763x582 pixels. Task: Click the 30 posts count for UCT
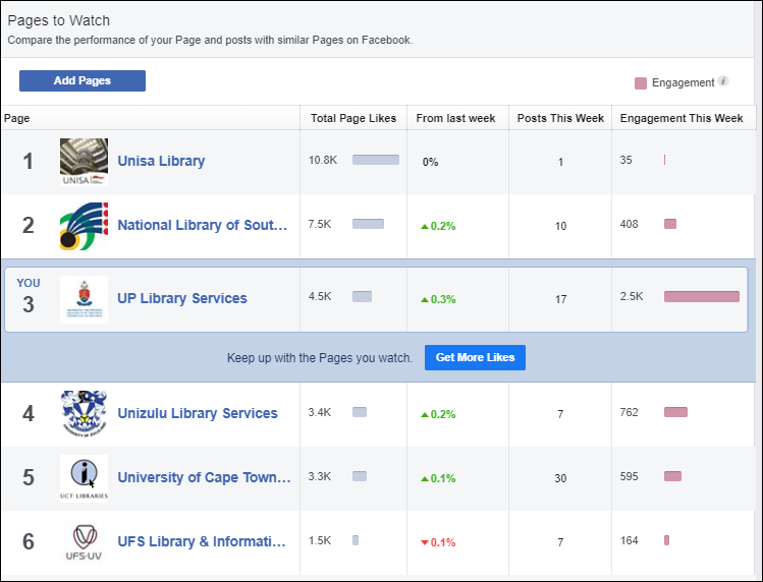(560, 478)
